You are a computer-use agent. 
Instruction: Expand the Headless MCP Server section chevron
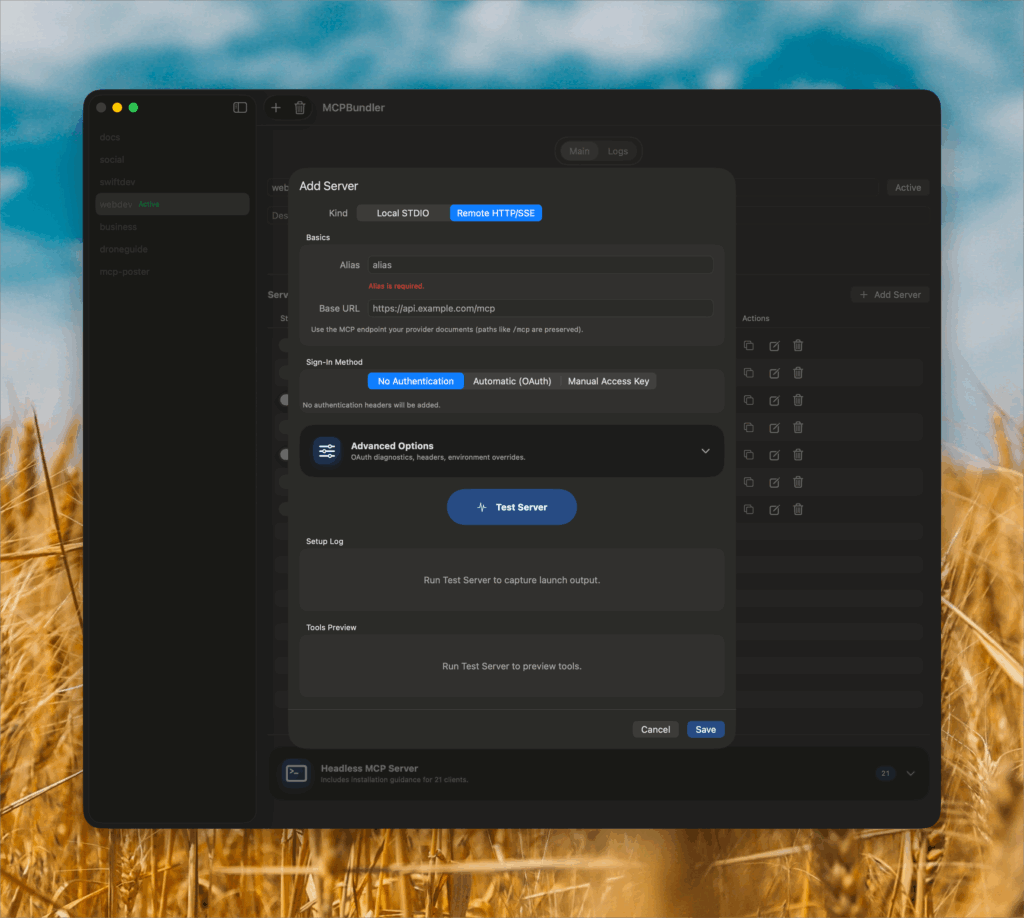(910, 773)
